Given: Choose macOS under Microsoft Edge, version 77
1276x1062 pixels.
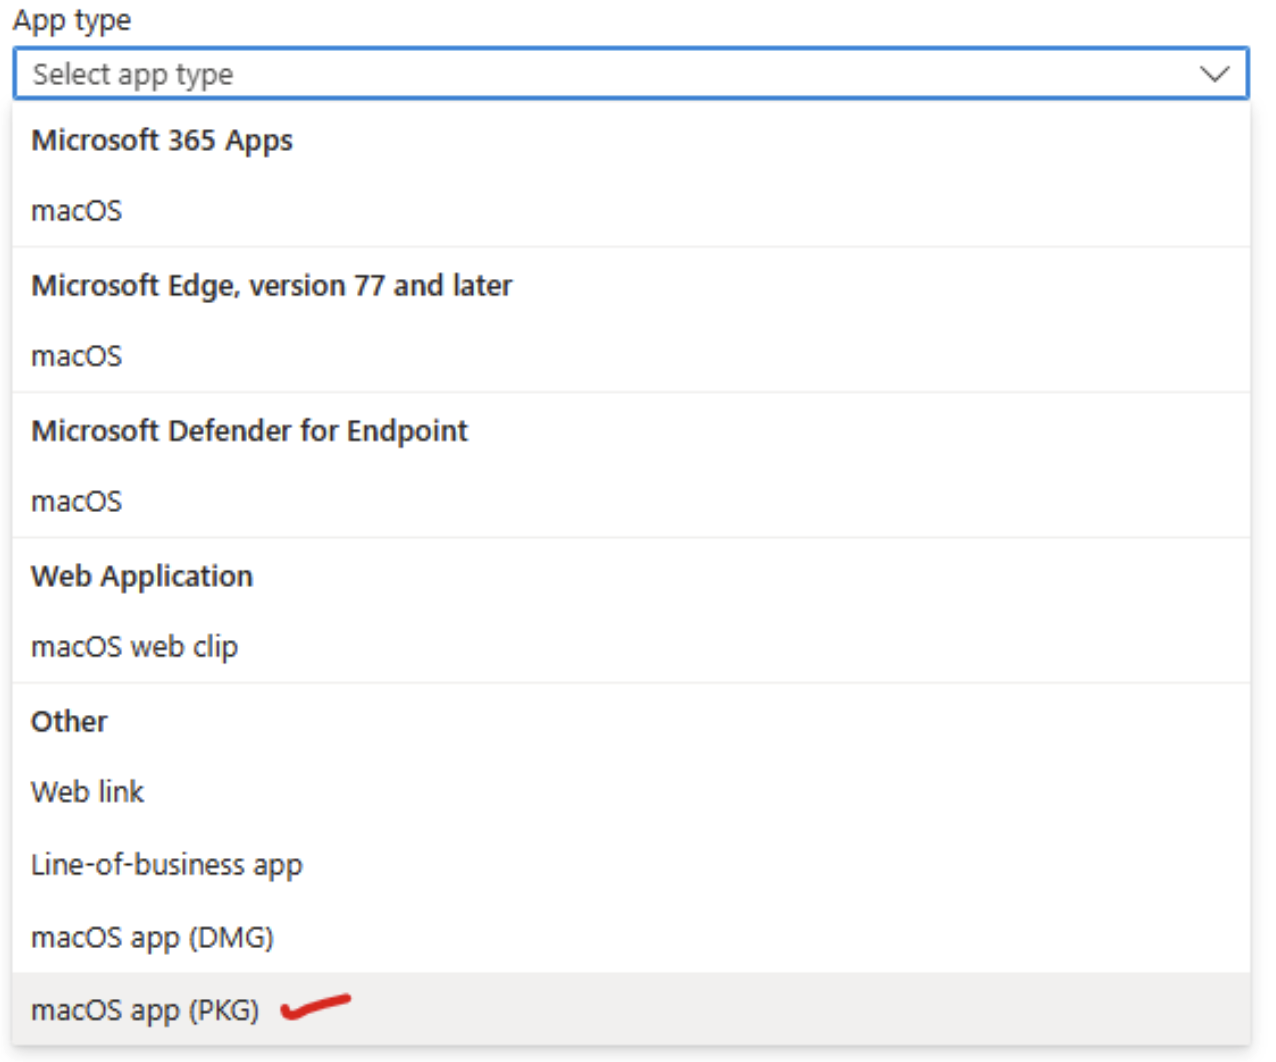Looking at the screenshot, I should [631, 356].
